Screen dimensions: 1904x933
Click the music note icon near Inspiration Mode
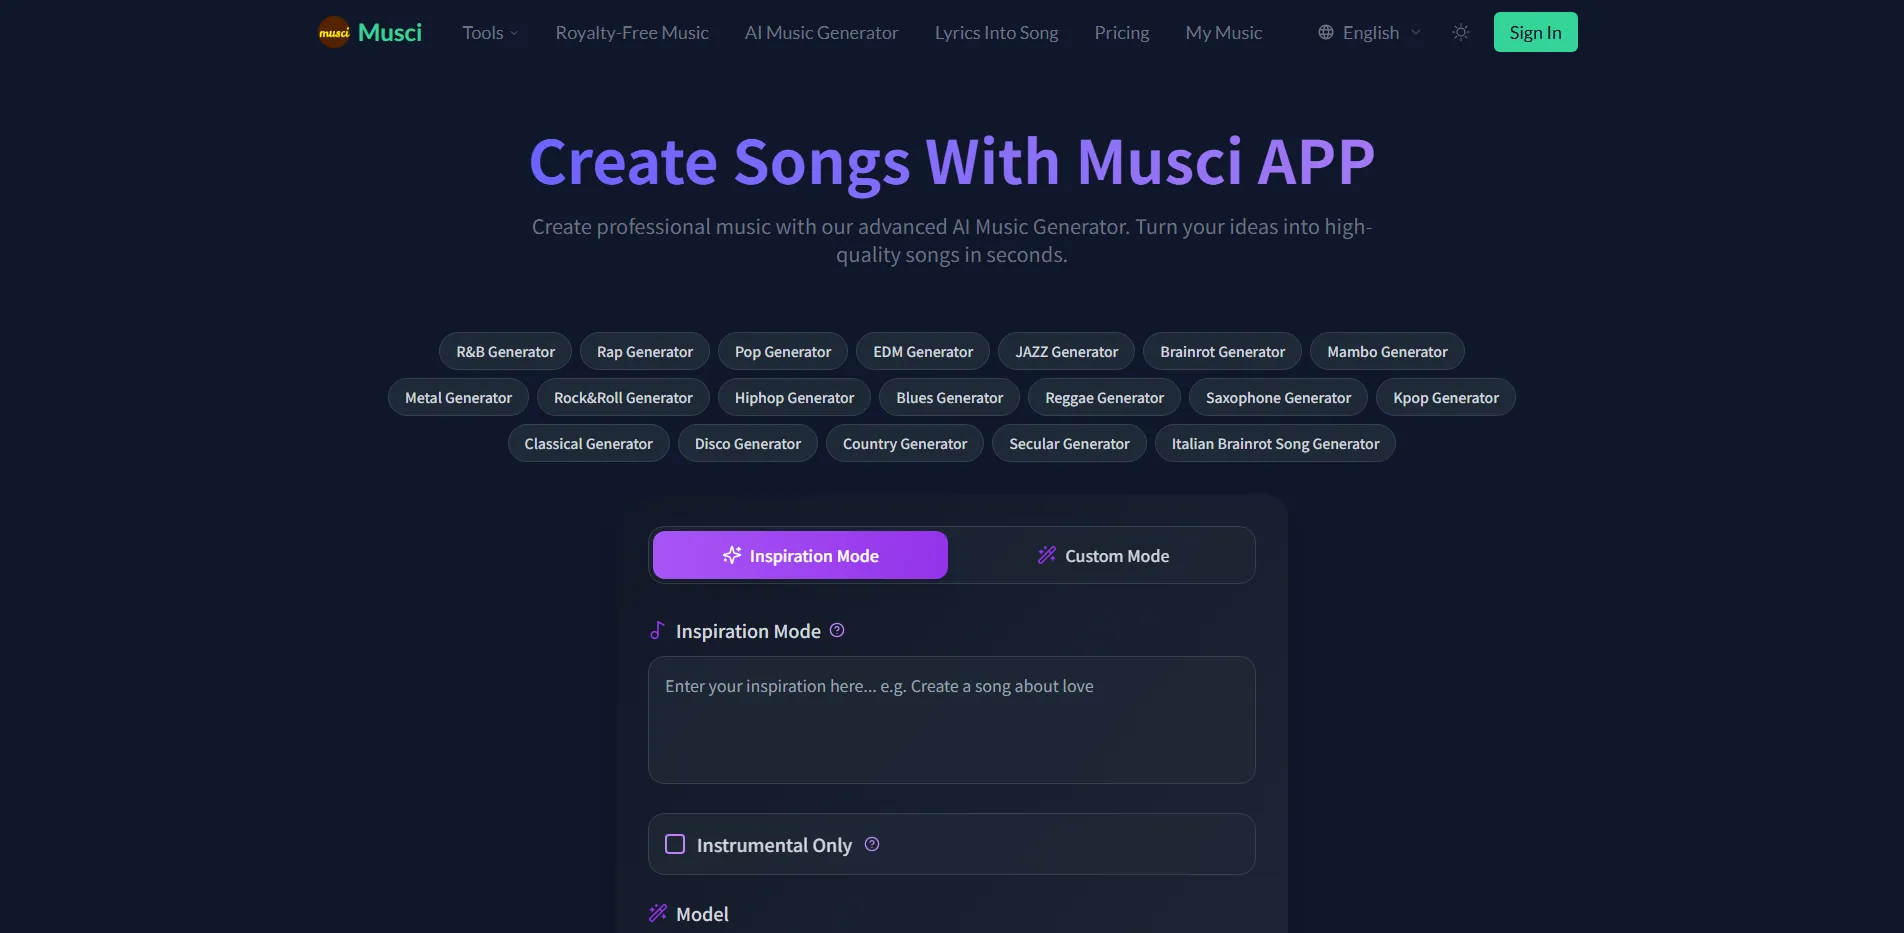point(657,630)
